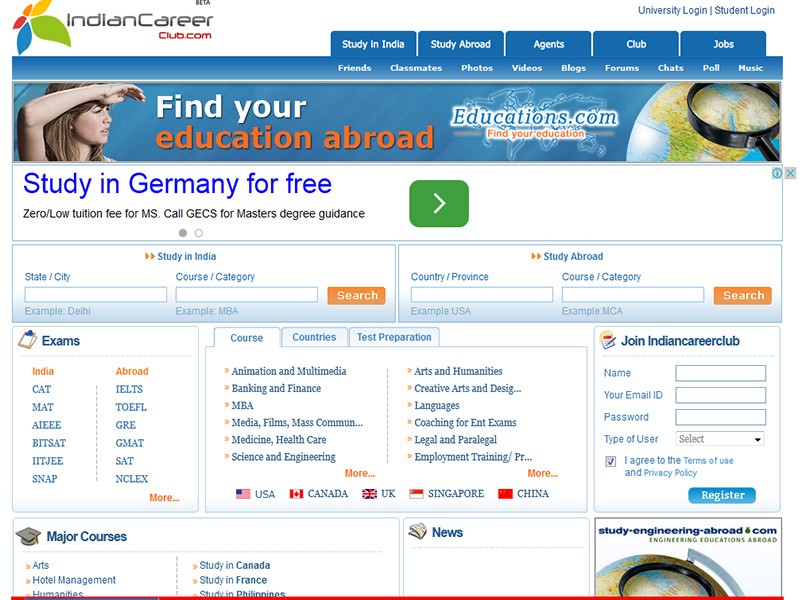The width and height of the screenshot is (800, 600).
Task: Select the USA flag icon
Action: pos(243,494)
